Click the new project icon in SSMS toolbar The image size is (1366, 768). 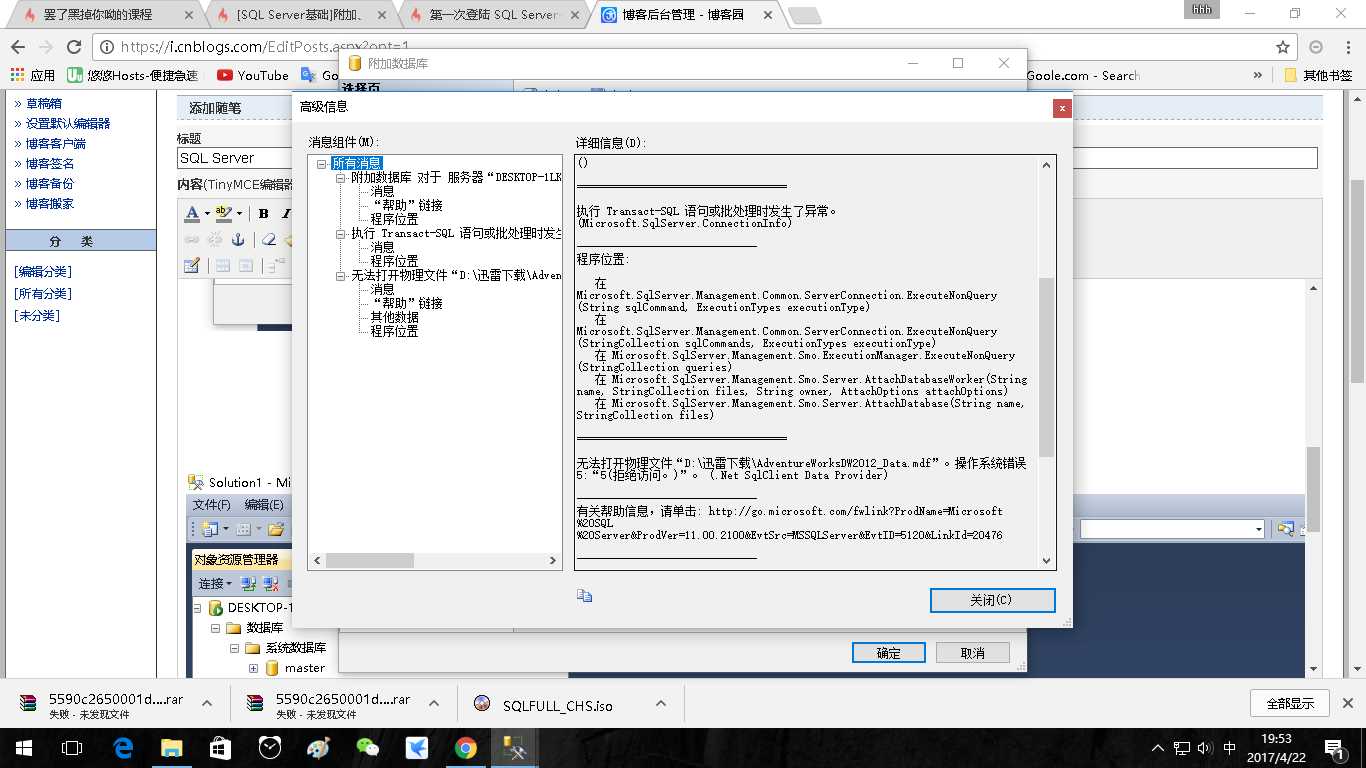pyautogui.click(x=210, y=529)
